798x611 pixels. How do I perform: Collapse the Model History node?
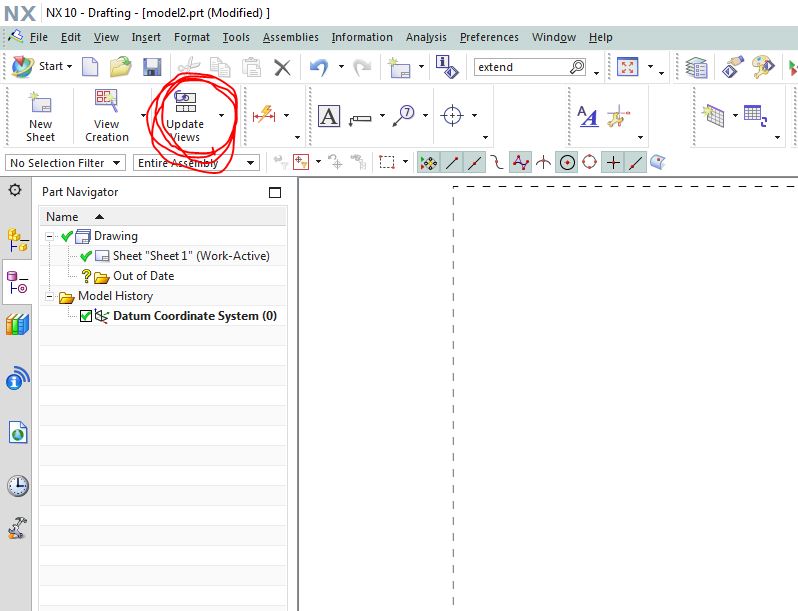(49, 296)
